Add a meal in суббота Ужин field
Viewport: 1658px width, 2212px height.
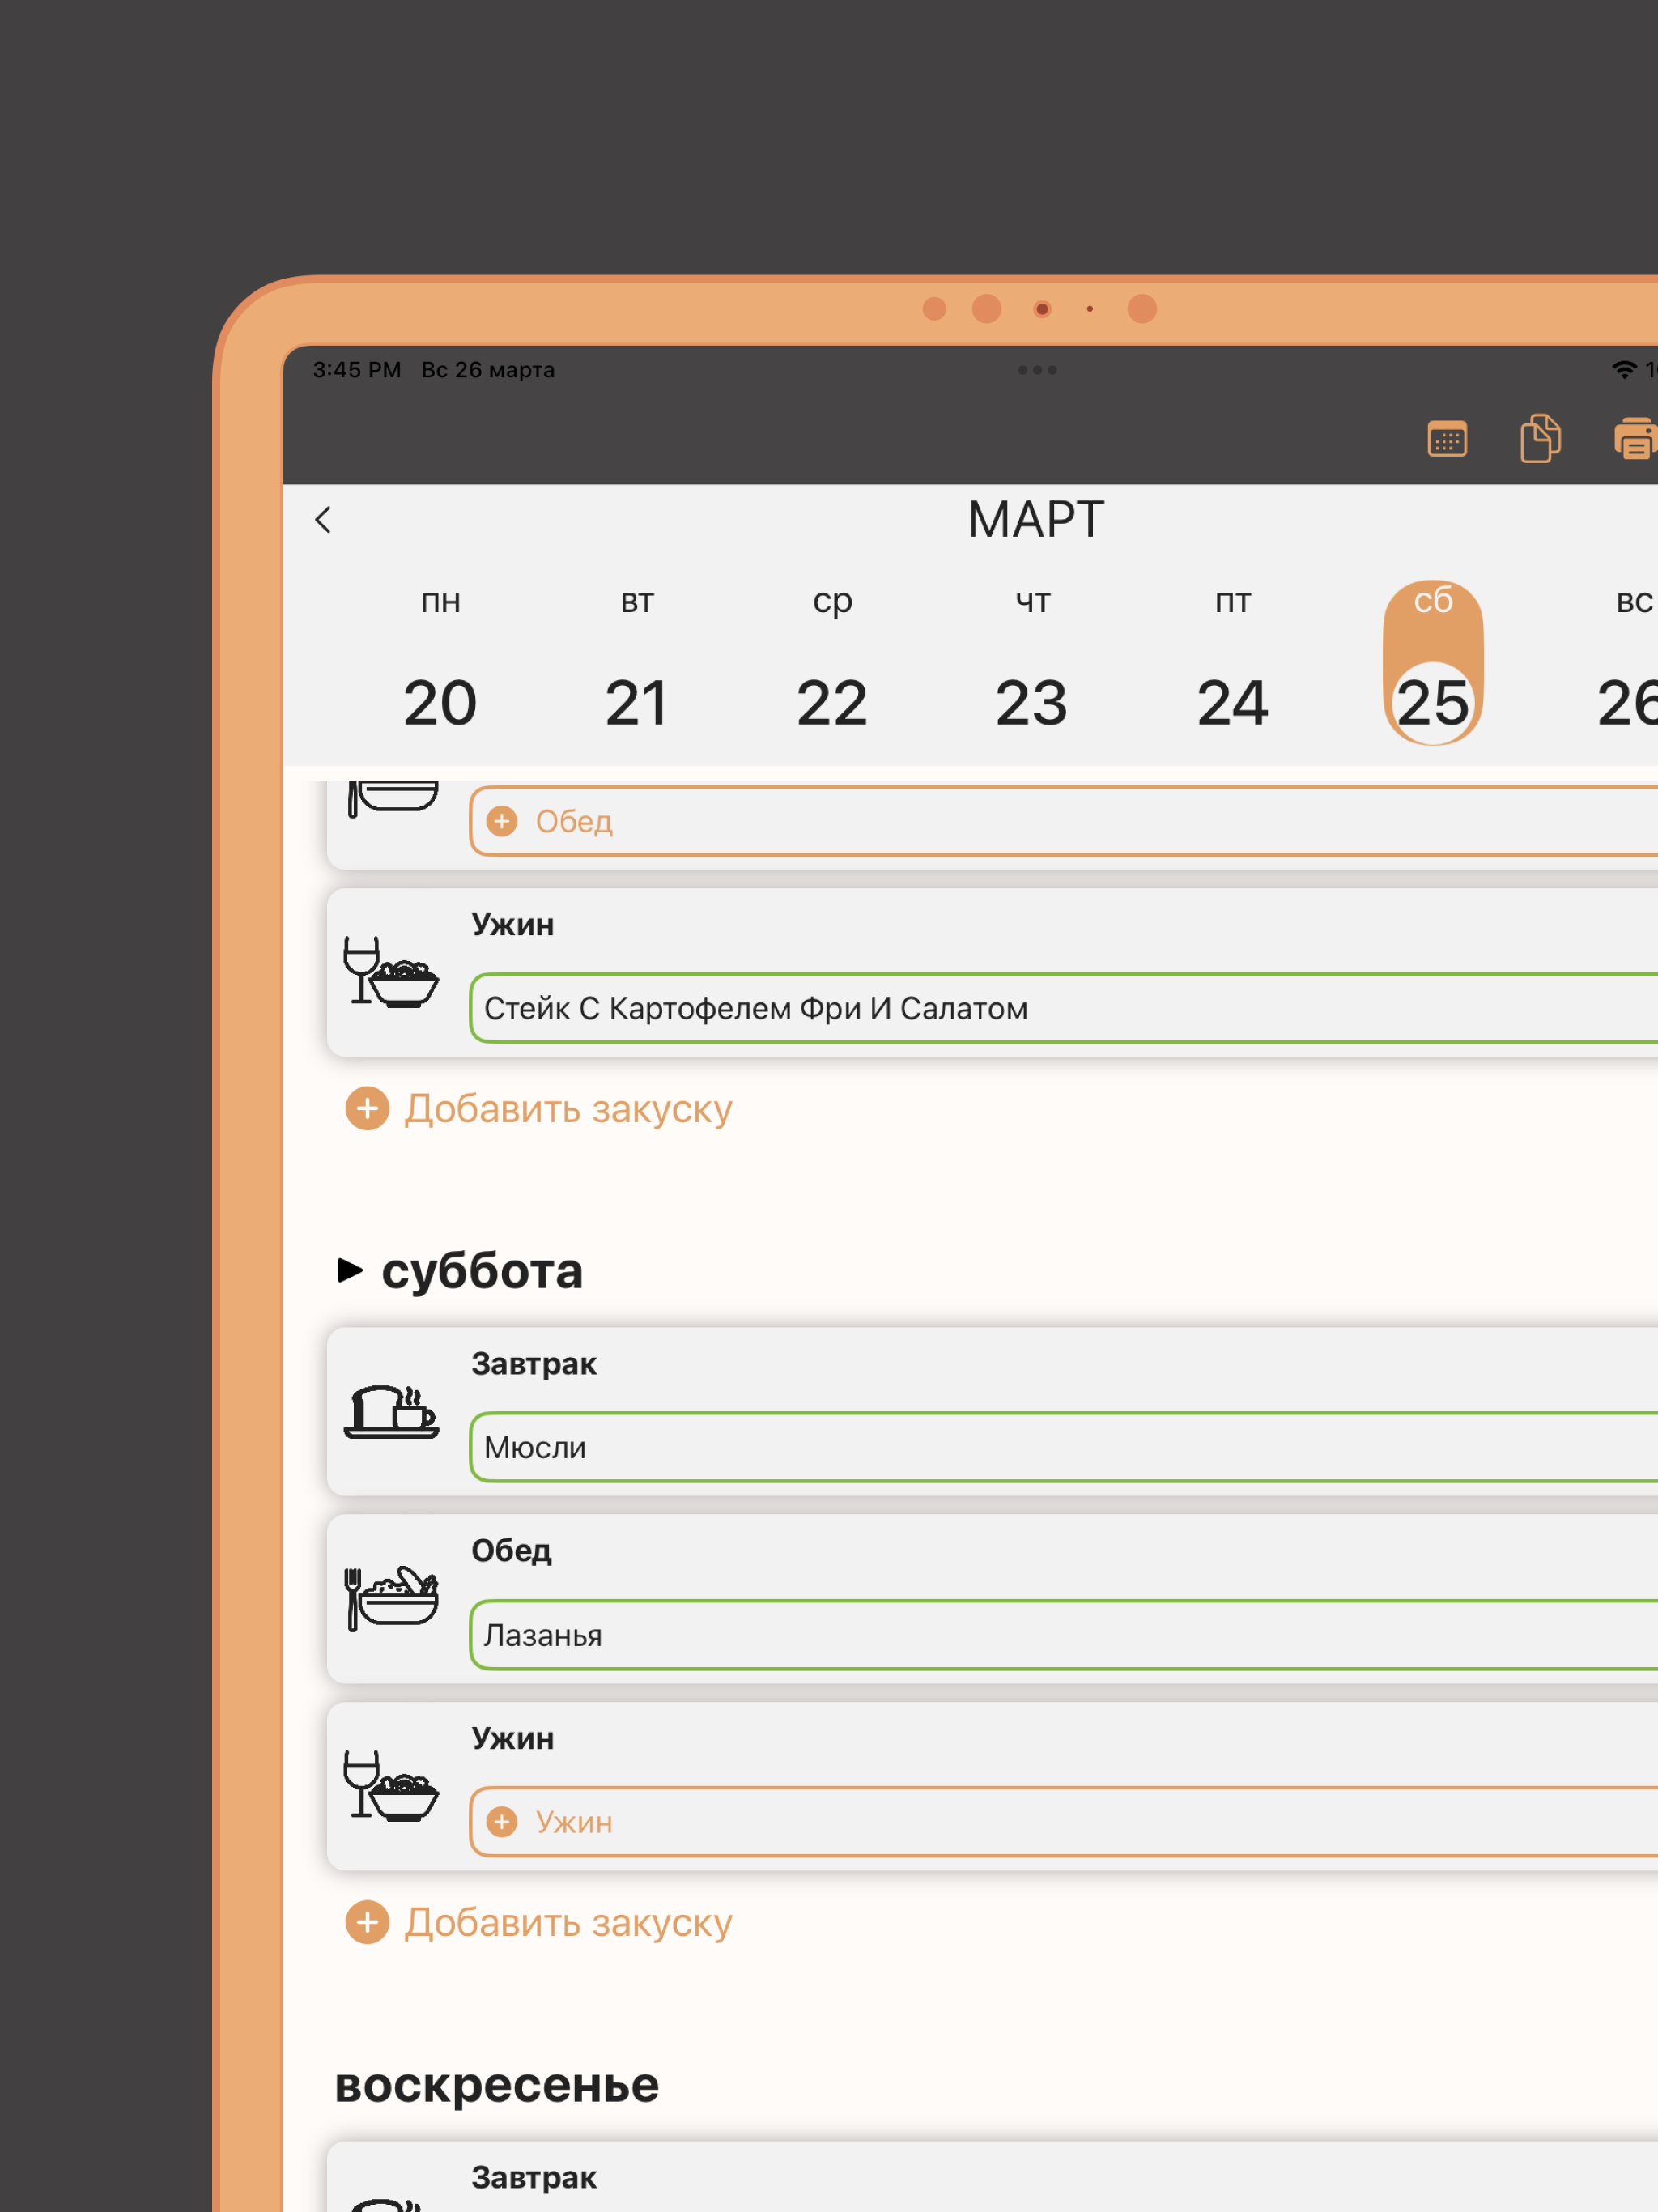point(1064,1822)
